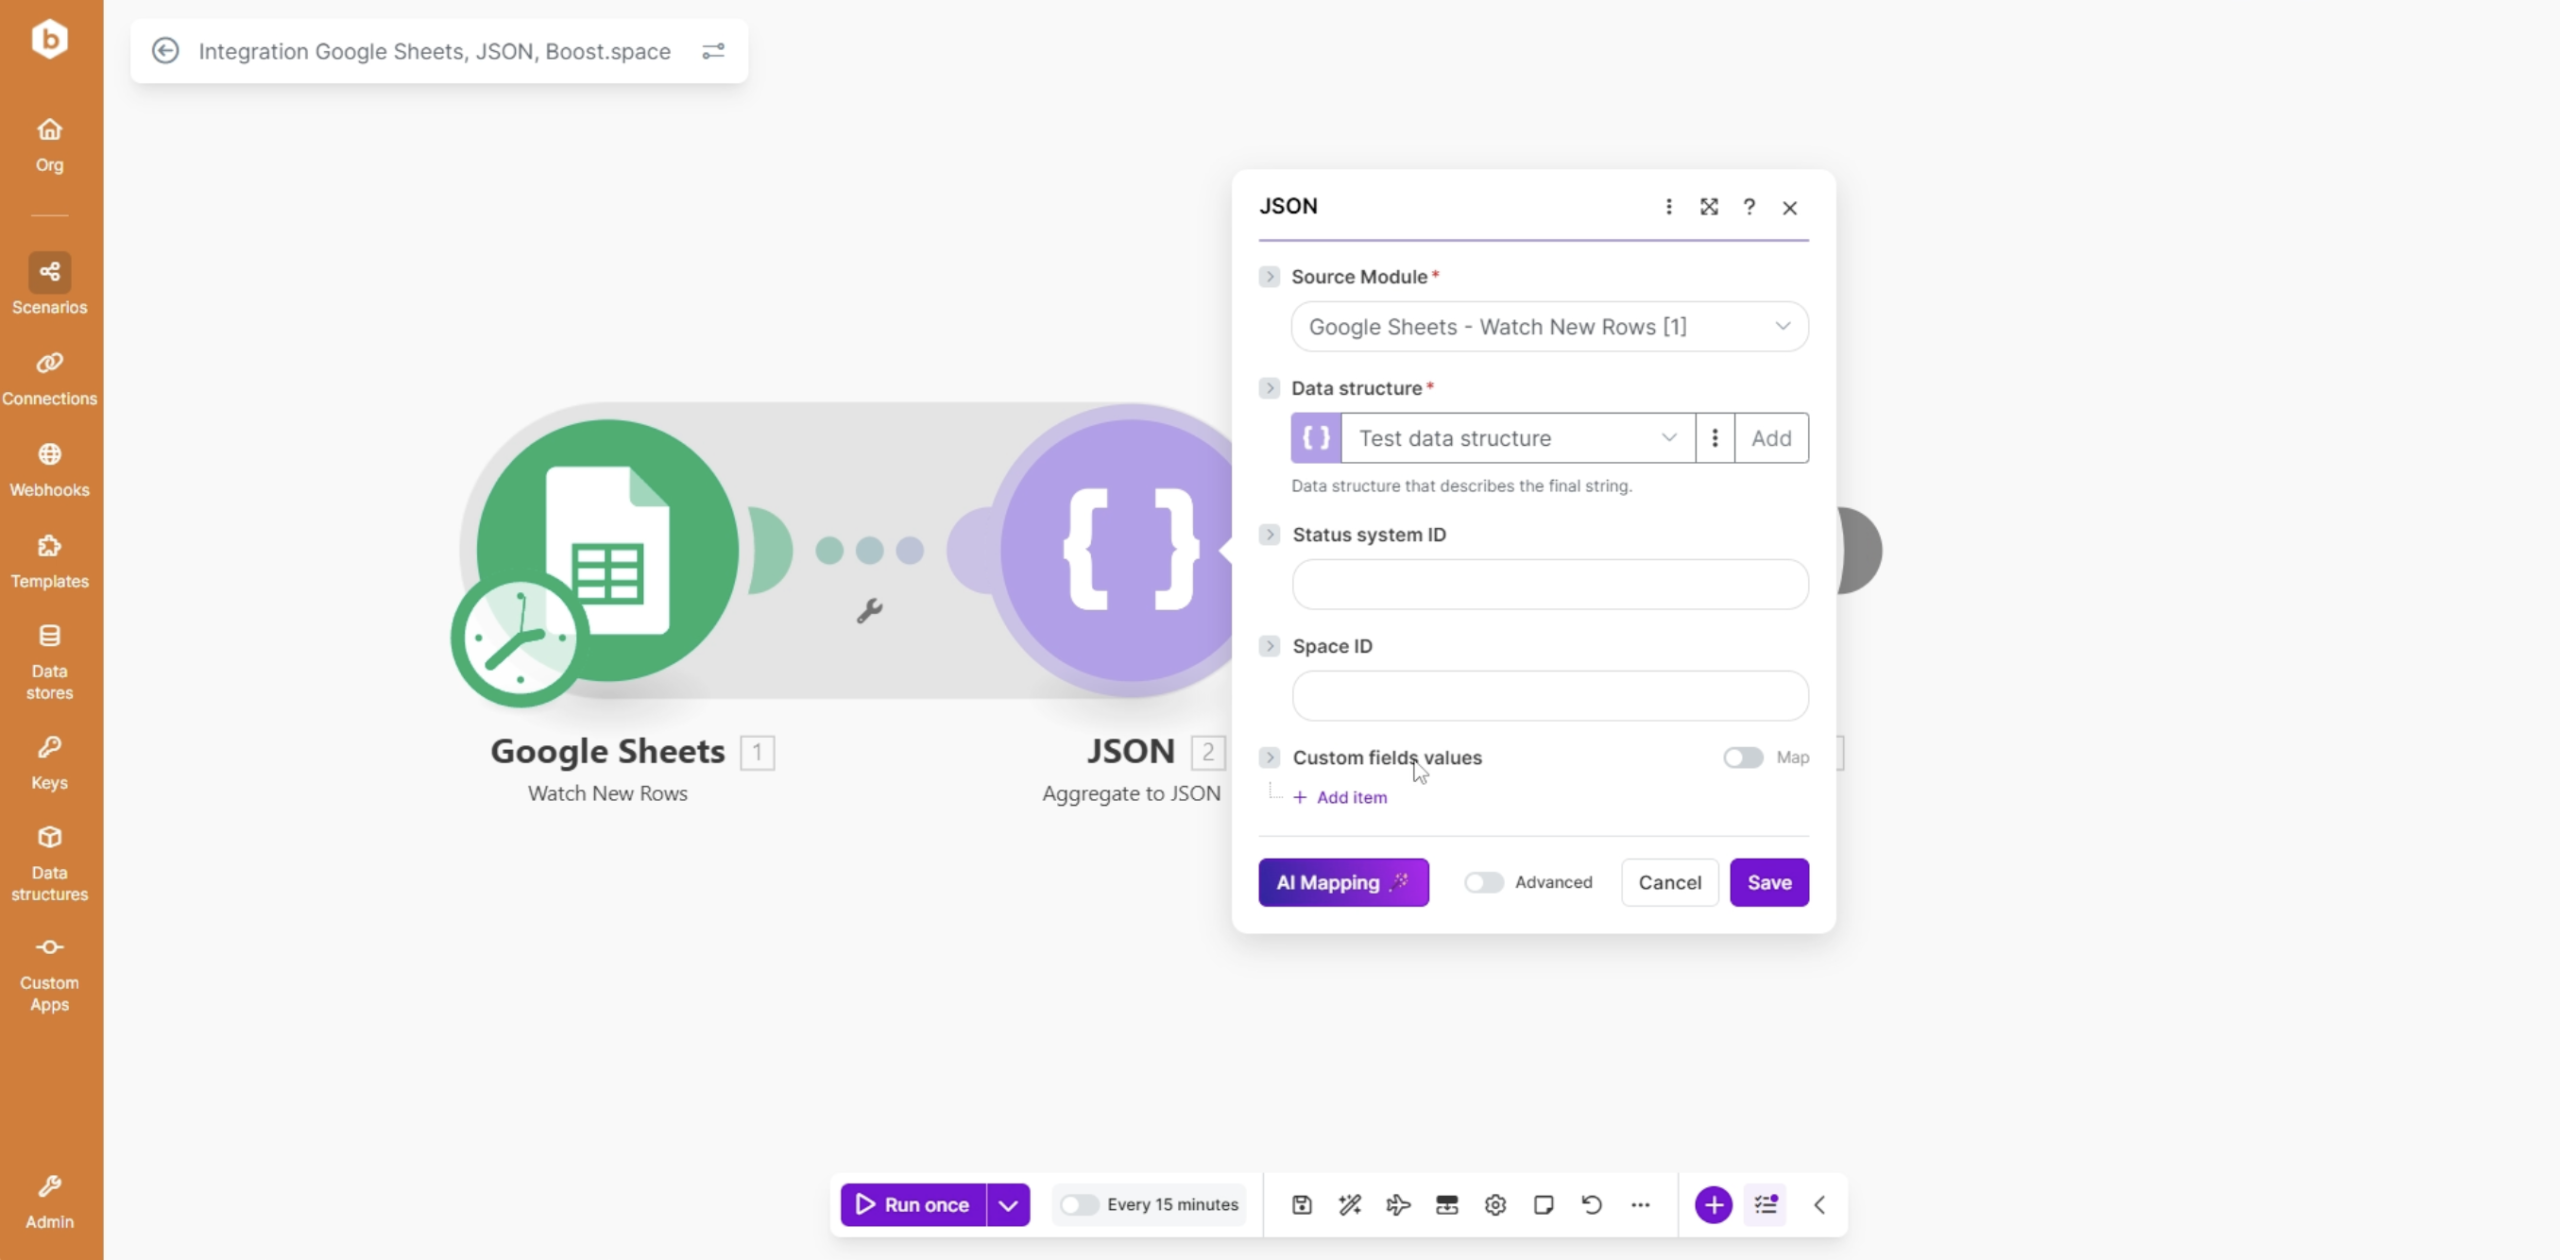Open the Test data structure dropdown
The image size is (2560, 1260).
[x=1517, y=438]
